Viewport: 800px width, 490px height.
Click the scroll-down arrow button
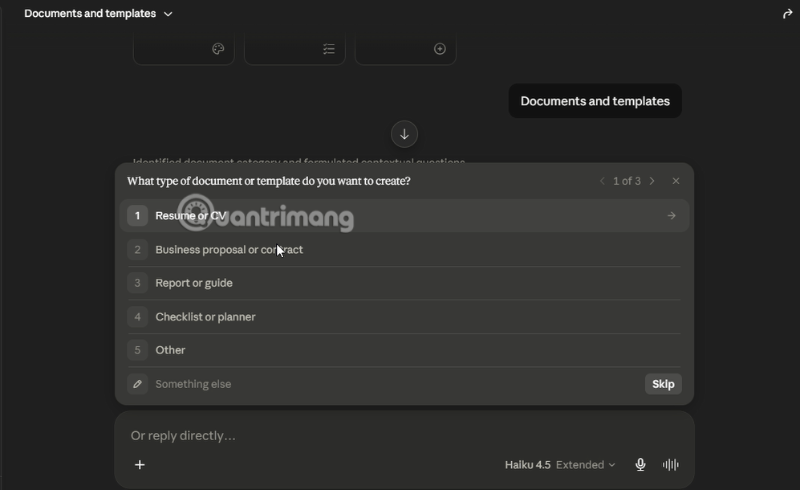(x=404, y=134)
